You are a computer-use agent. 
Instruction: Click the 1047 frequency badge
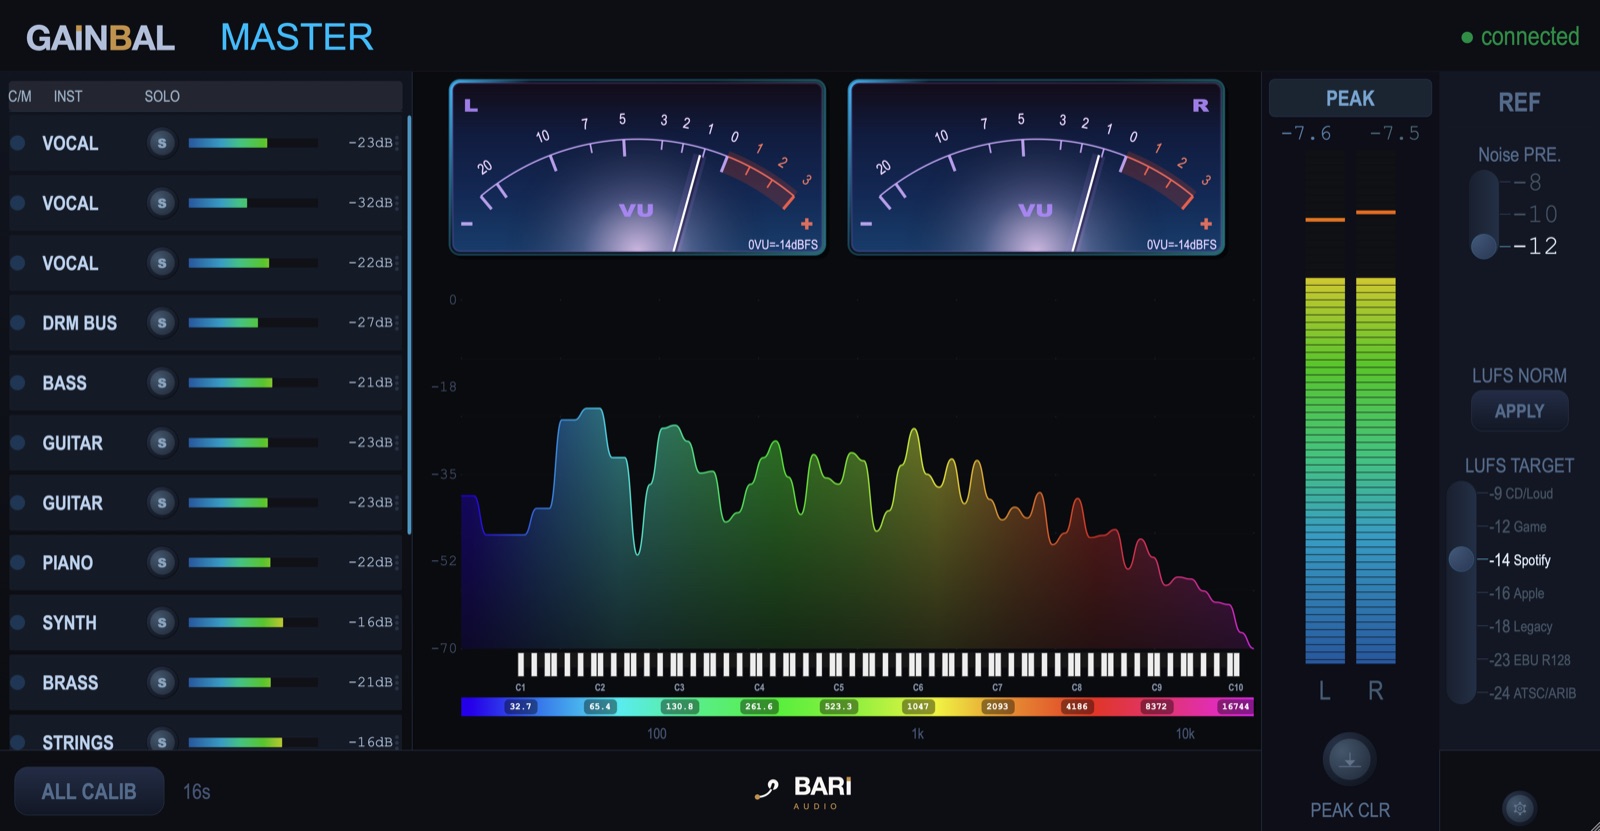pos(917,706)
